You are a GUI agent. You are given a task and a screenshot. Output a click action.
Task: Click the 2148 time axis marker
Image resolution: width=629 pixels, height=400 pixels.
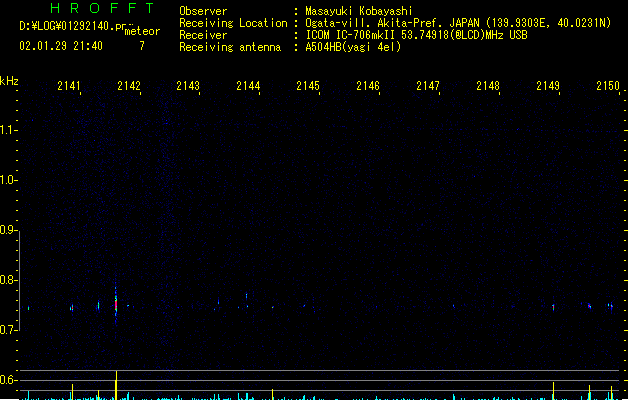coord(488,86)
